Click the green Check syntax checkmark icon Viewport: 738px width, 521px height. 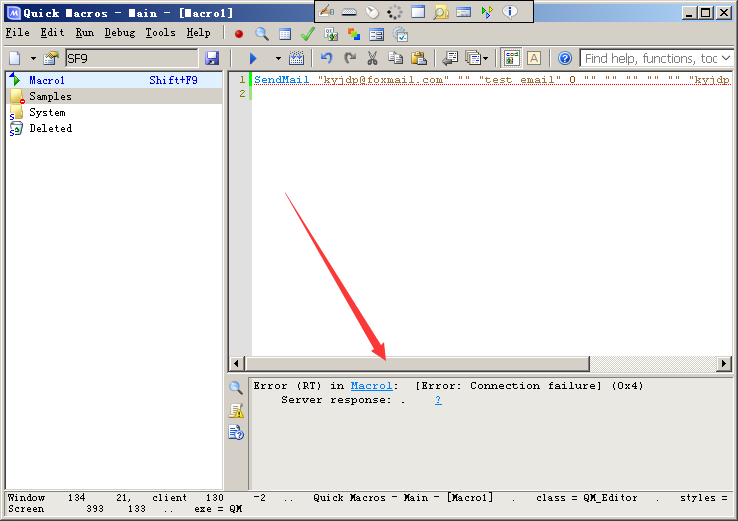click(x=308, y=33)
